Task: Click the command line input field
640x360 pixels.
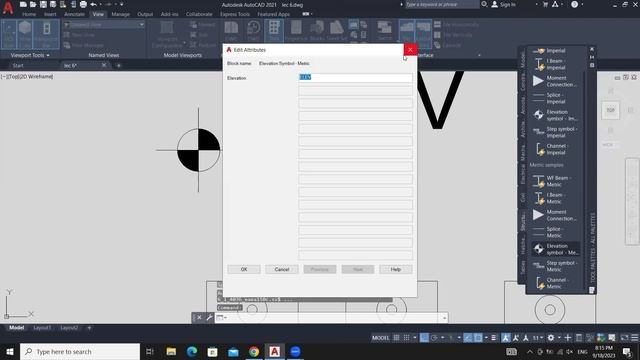Action: coord(331,318)
